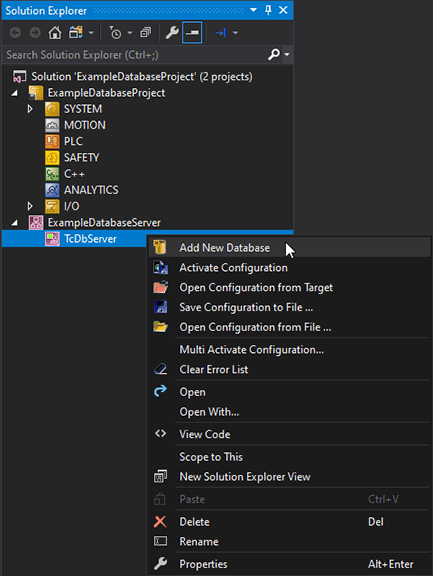Click the ExampleDatabaseProject project icon
Viewport: 433px width, 576px height.
coord(36,93)
